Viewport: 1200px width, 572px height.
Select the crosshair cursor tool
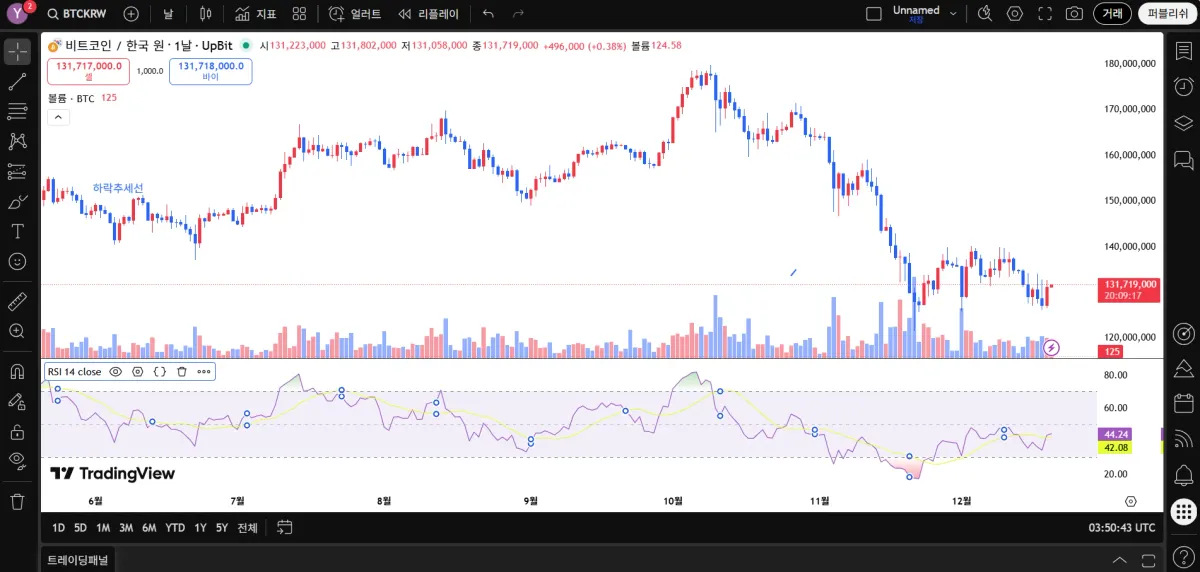click(x=17, y=52)
